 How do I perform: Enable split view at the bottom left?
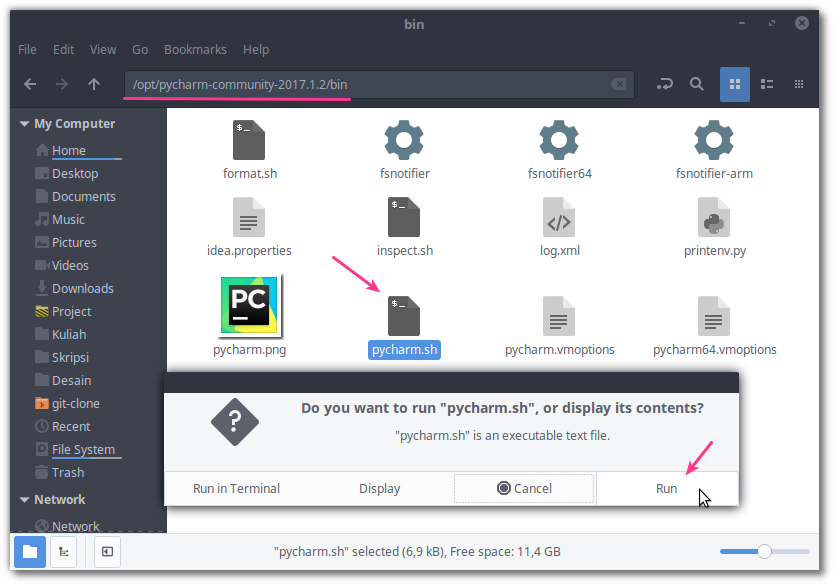click(x=106, y=551)
